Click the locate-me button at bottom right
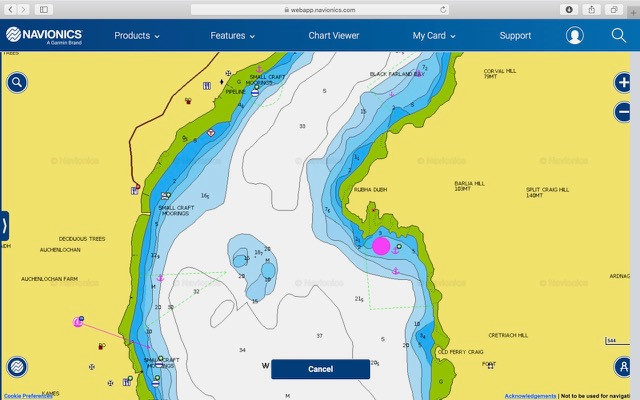Viewport: 640px width, 400px height. click(623, 367)
